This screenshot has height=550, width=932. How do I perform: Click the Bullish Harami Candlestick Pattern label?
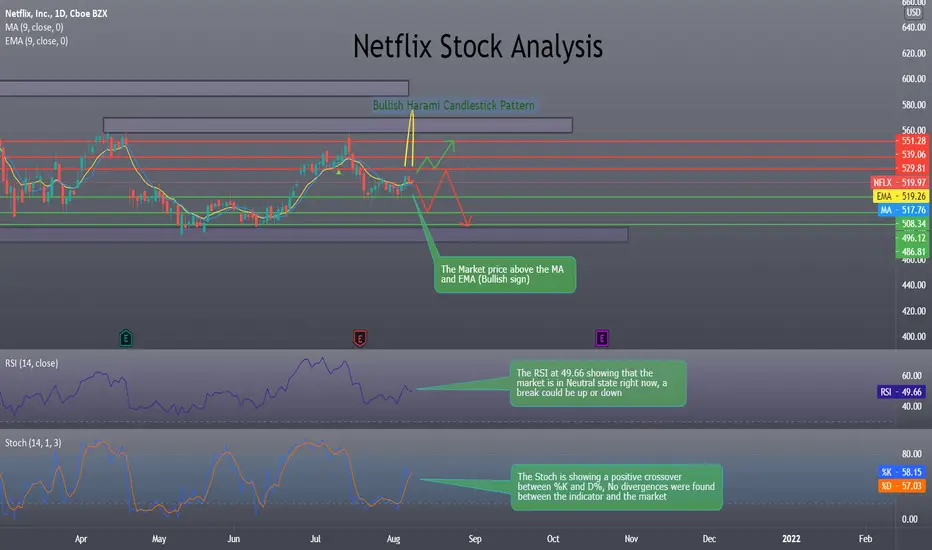[x=454, y=105]
